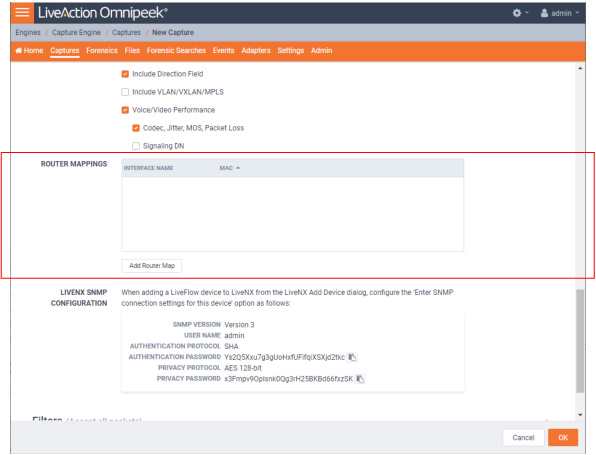
Task: Uncheck Codec, Jitter, MOS, Packet Loss
Action: click(x=136, y=128)
